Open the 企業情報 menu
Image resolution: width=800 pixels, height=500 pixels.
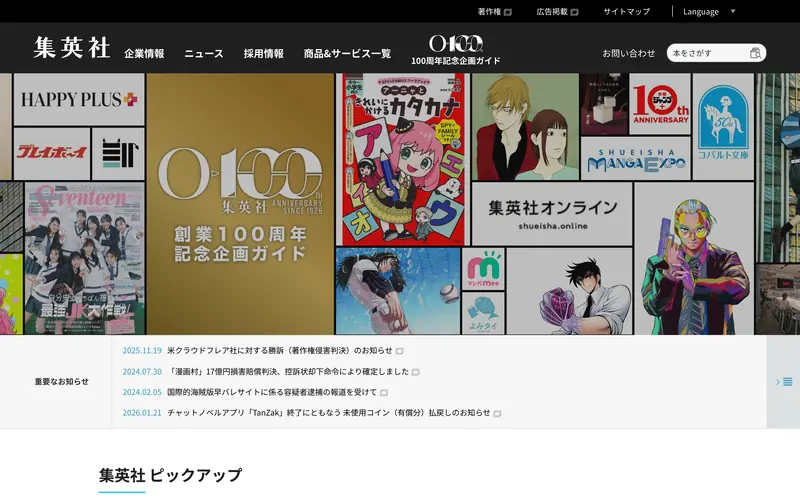click(144, 54)
